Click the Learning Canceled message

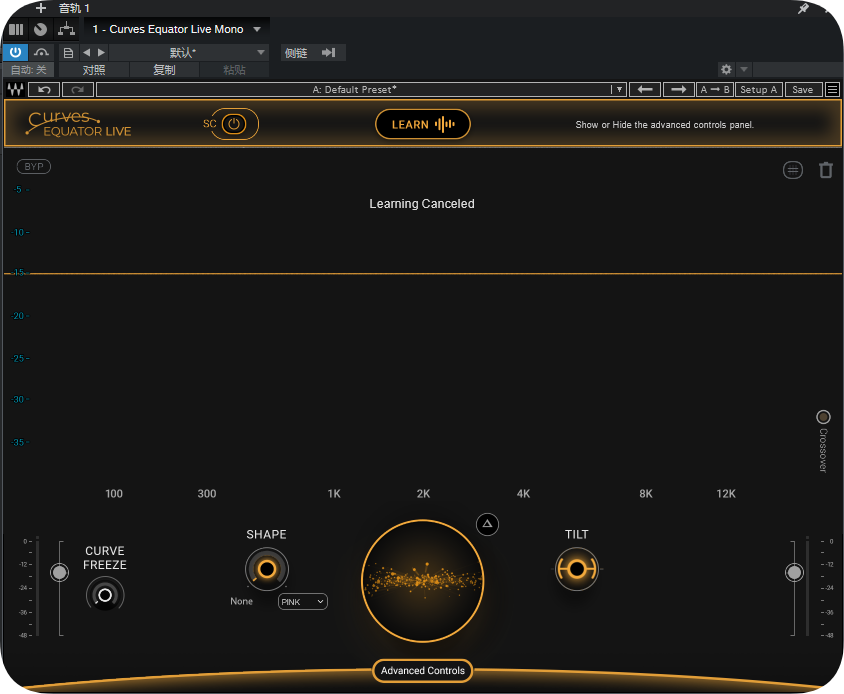422,204
